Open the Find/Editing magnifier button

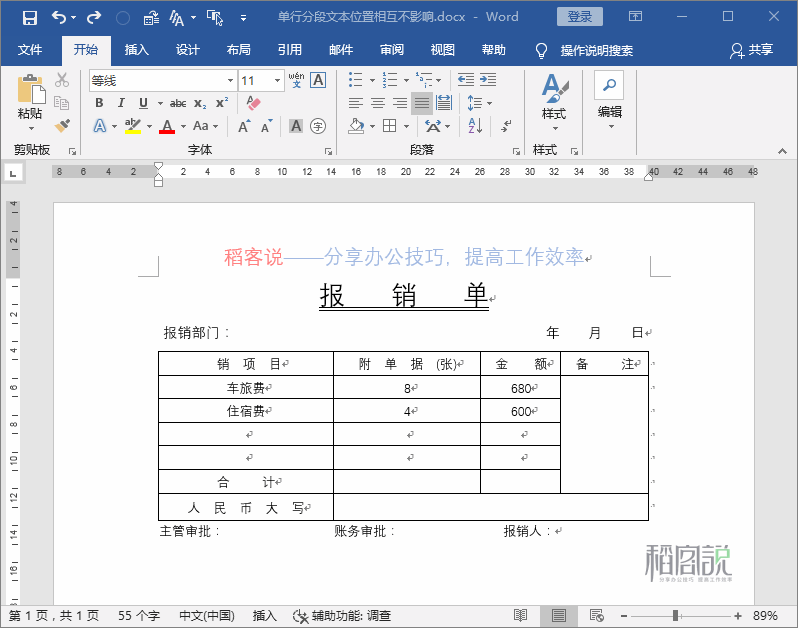coord(609,85)
